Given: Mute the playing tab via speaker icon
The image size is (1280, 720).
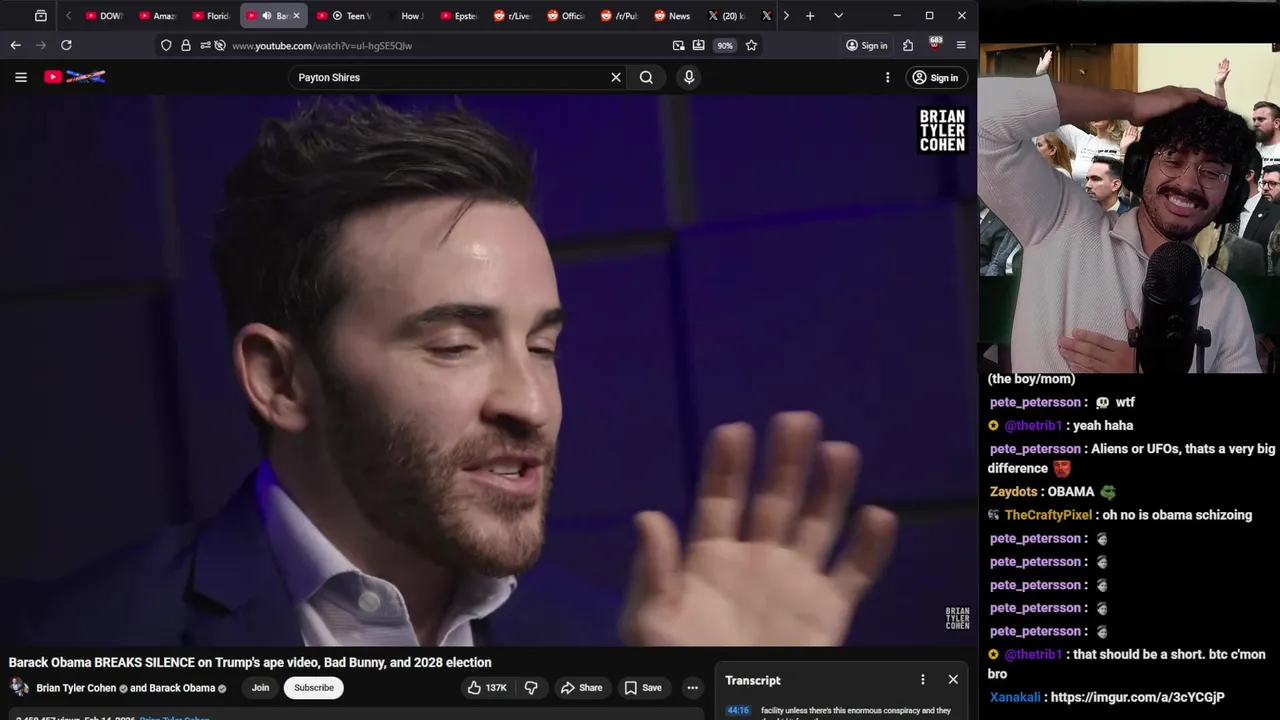Looking at the screenshot, I should pyautogui.click(x=266, y=16).
